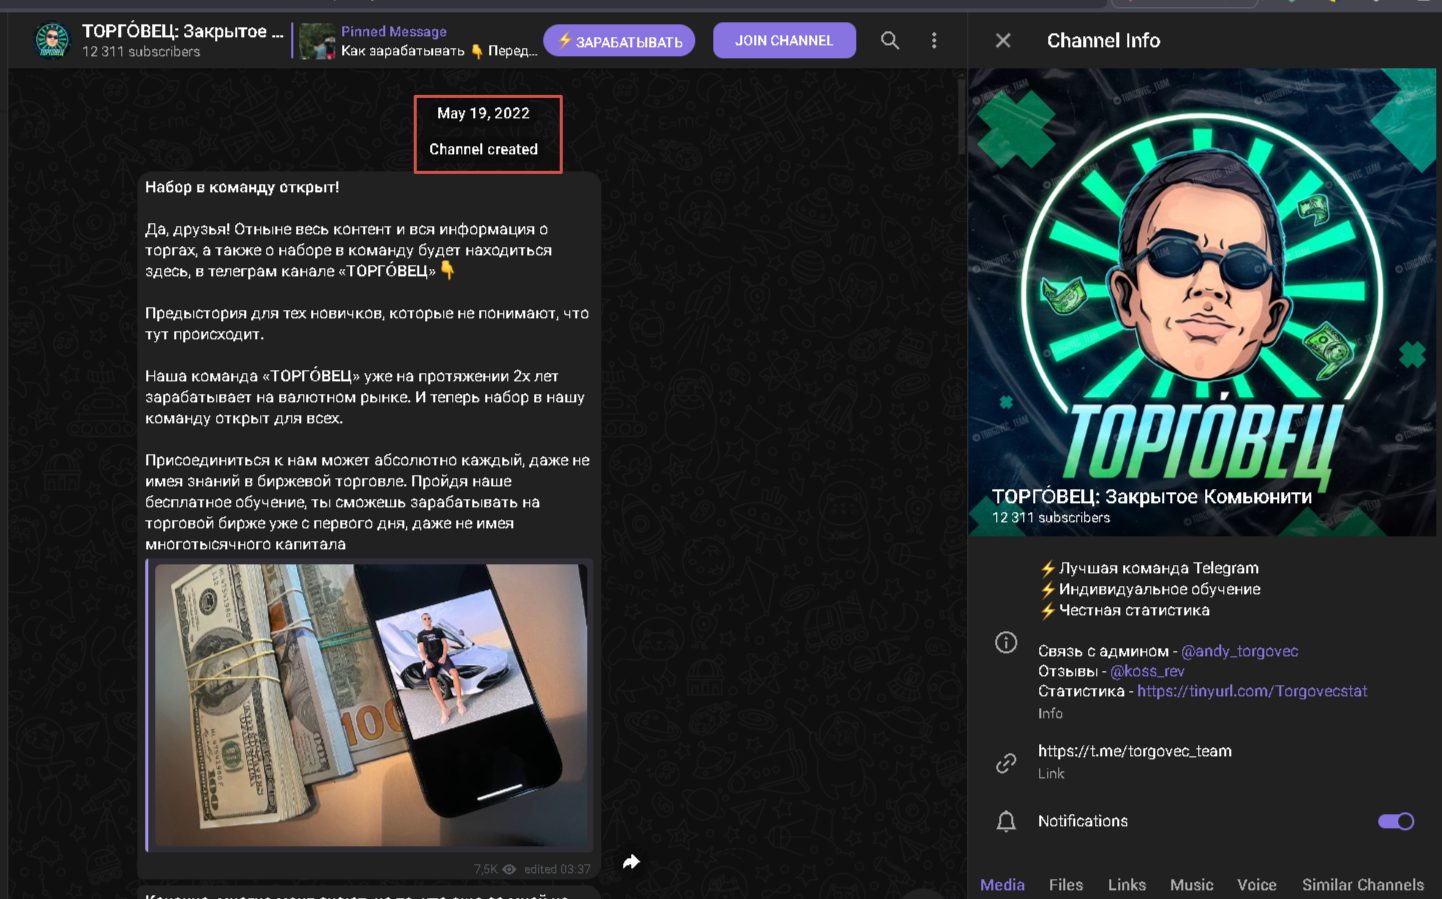Open the tinyurl.com/Torgovecstat link
Viewport: 1442px width, 899px height.
coord(1252,691)
